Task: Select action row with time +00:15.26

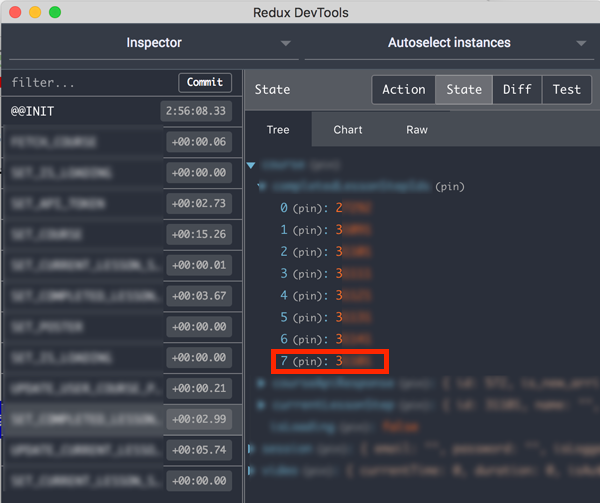Action: point(122,234)
